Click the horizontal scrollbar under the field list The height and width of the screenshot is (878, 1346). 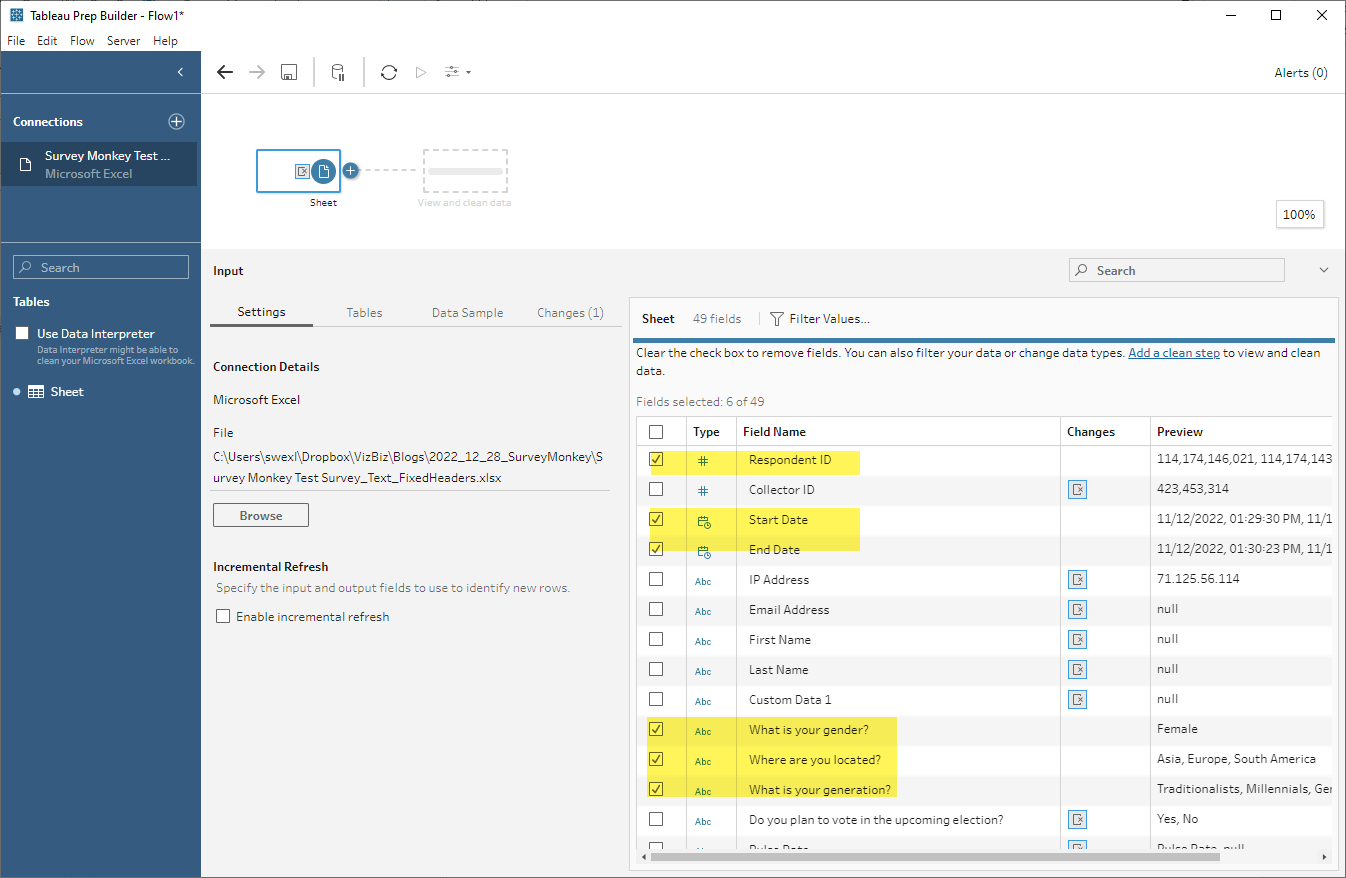pyautogui.click(x=935, y=857)
